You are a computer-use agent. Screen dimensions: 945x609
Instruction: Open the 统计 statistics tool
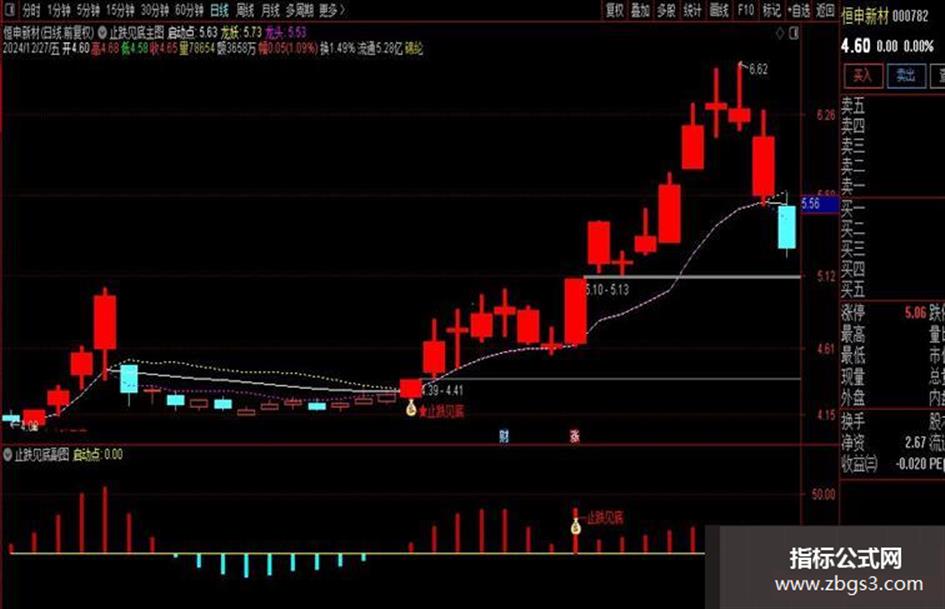coord(692,10)
